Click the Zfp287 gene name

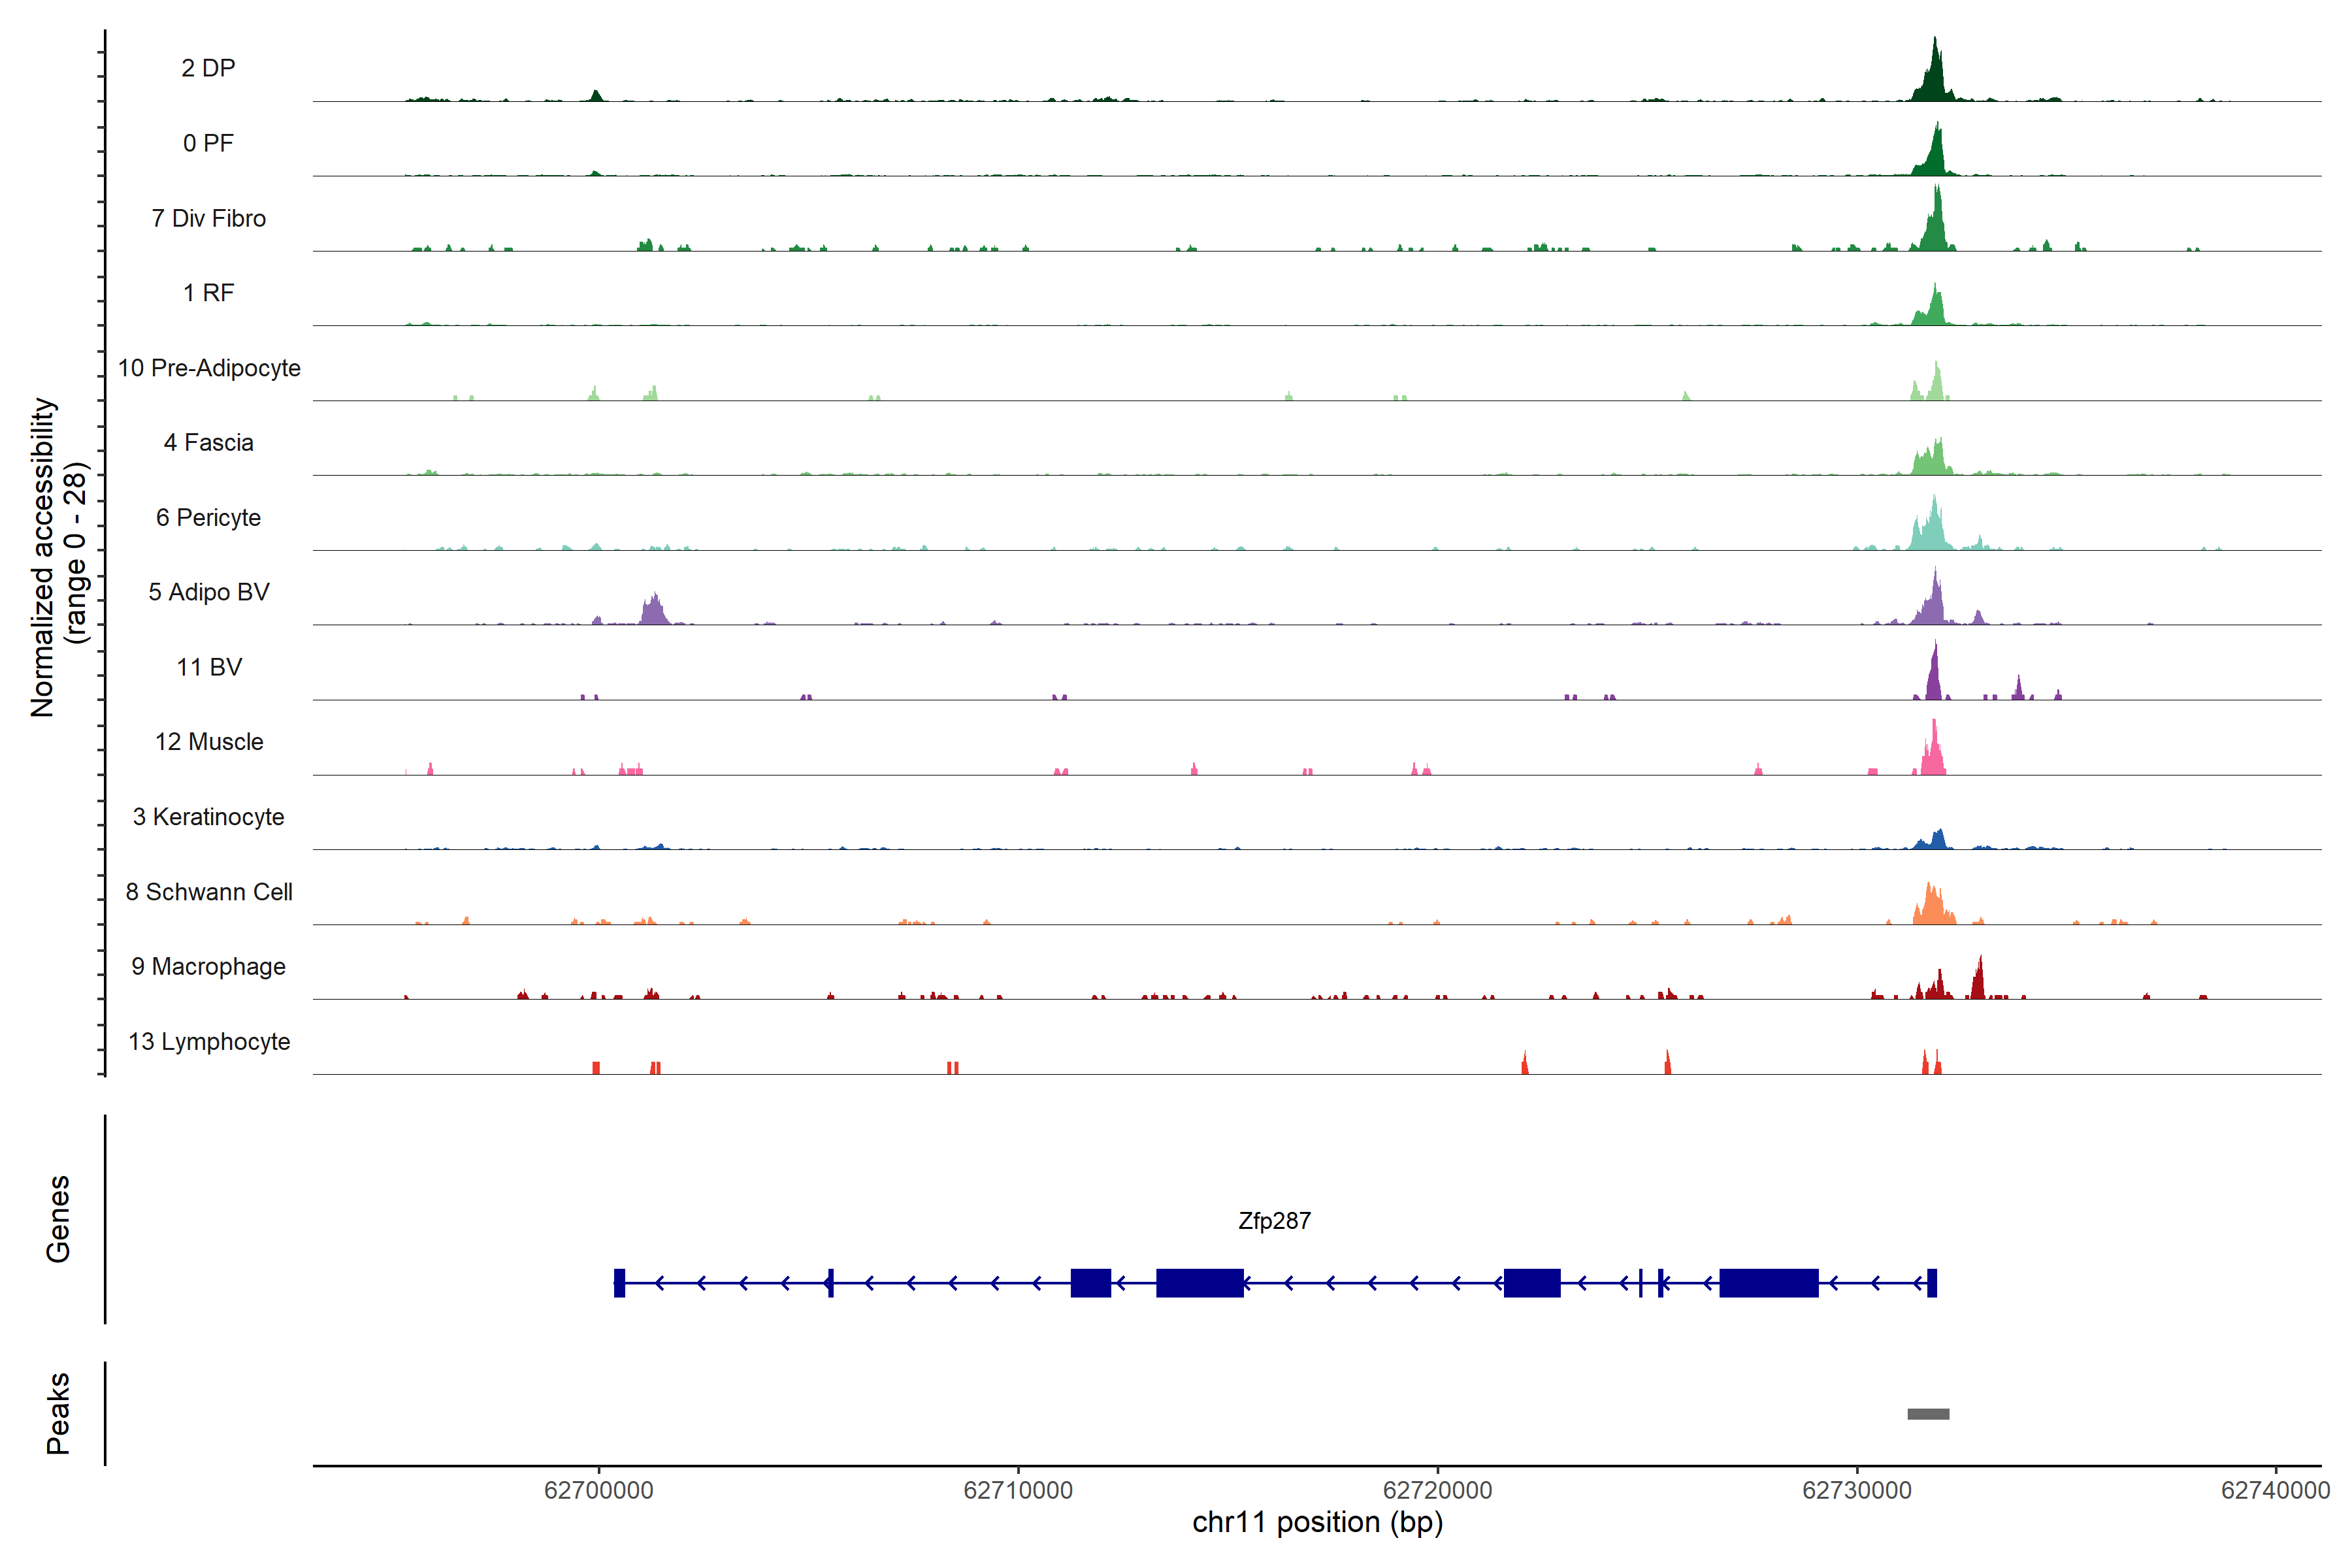[x=1274, y=1221]
